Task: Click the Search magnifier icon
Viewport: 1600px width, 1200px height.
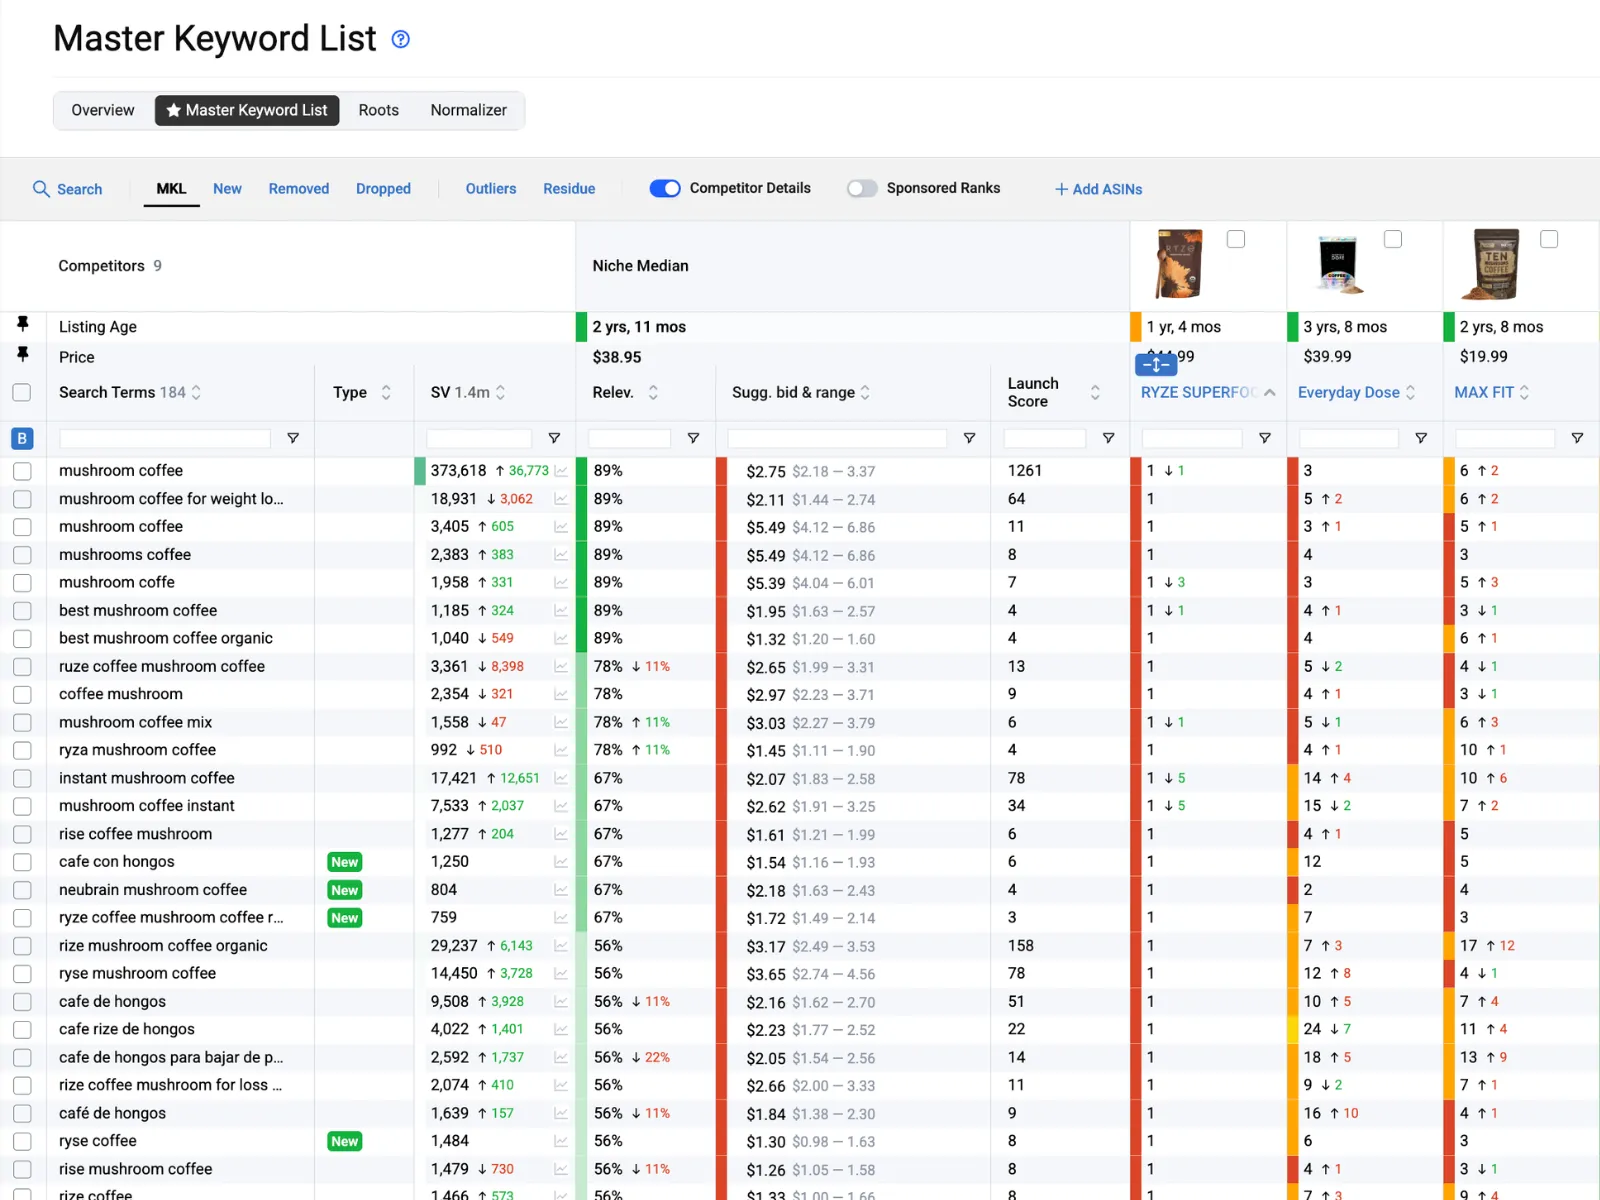Action: (42, 189)
